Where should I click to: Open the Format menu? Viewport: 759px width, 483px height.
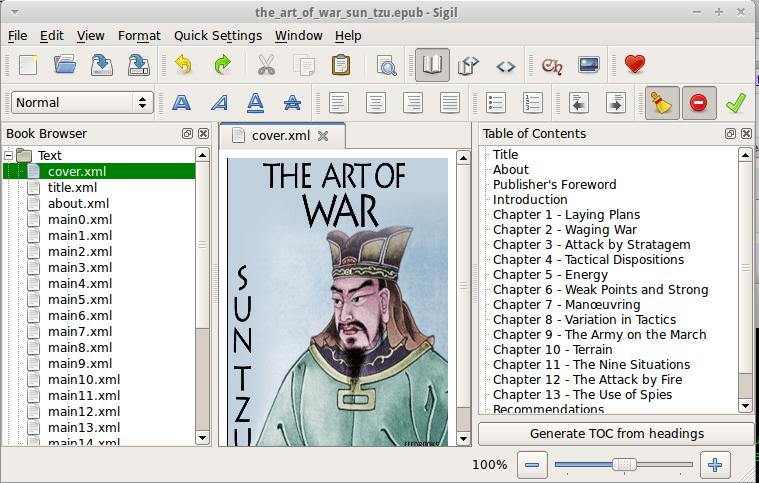(139, 35)
